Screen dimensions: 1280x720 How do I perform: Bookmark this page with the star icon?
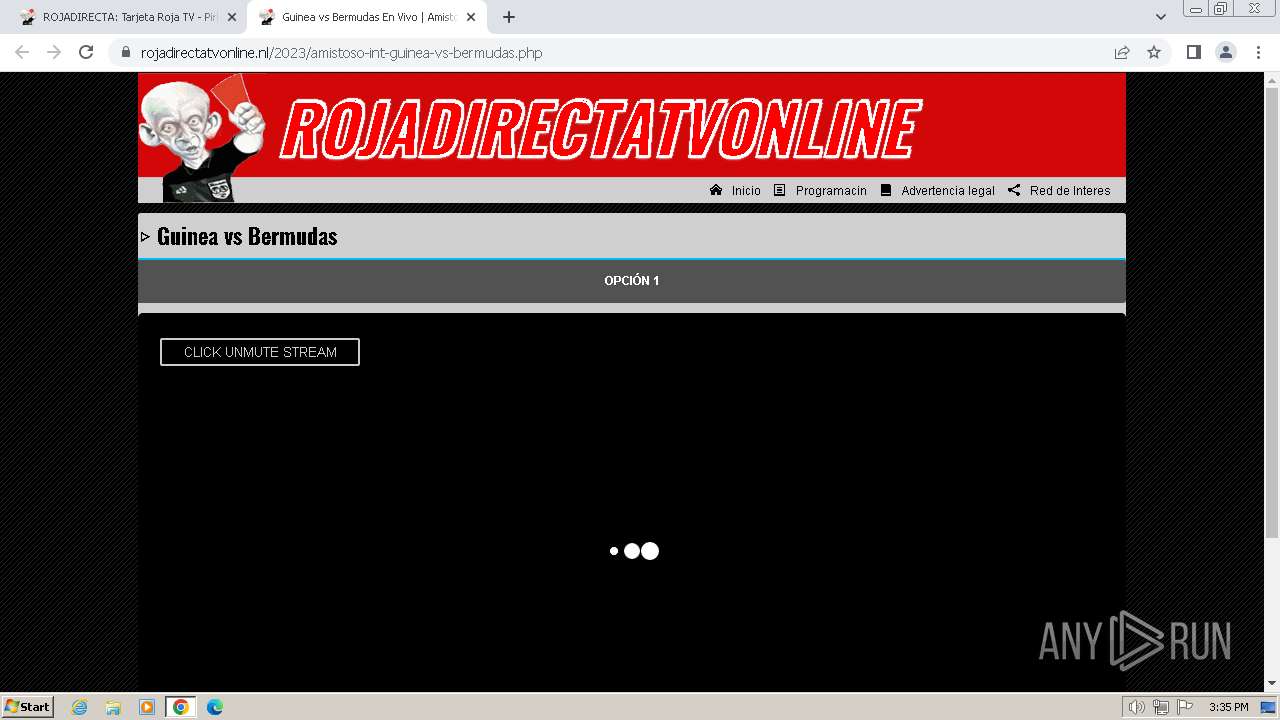click(x=1154, y=53)
